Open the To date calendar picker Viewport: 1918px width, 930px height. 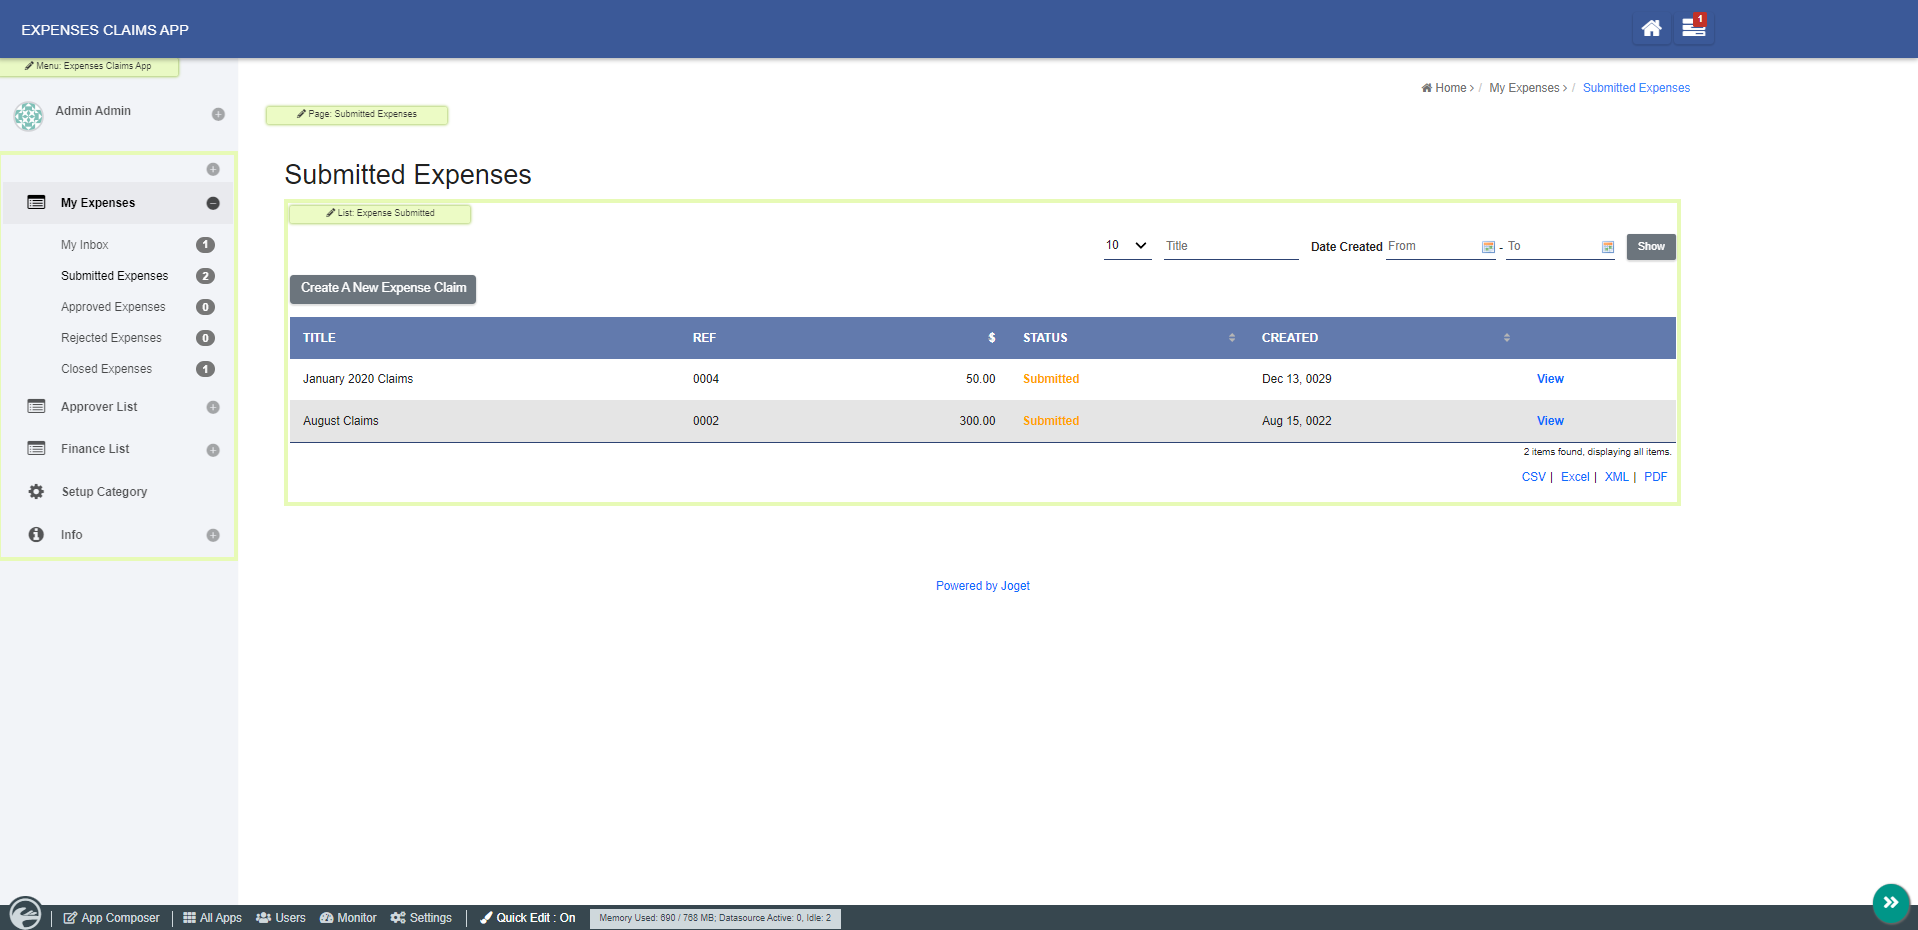click(x=1608, y=247)
